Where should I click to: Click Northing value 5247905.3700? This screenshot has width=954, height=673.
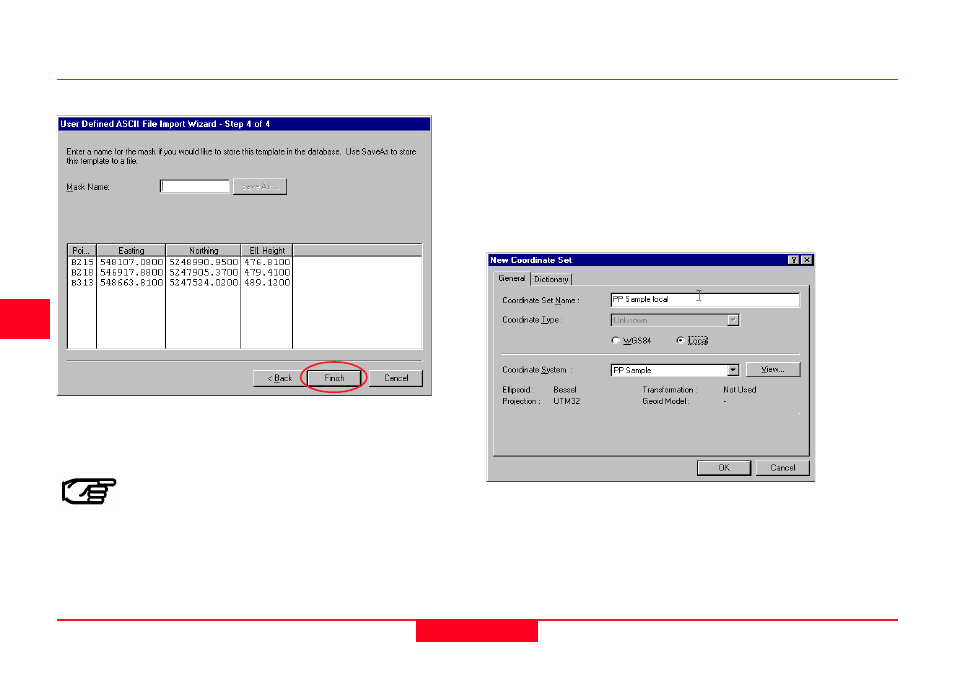tap(204, 273)
